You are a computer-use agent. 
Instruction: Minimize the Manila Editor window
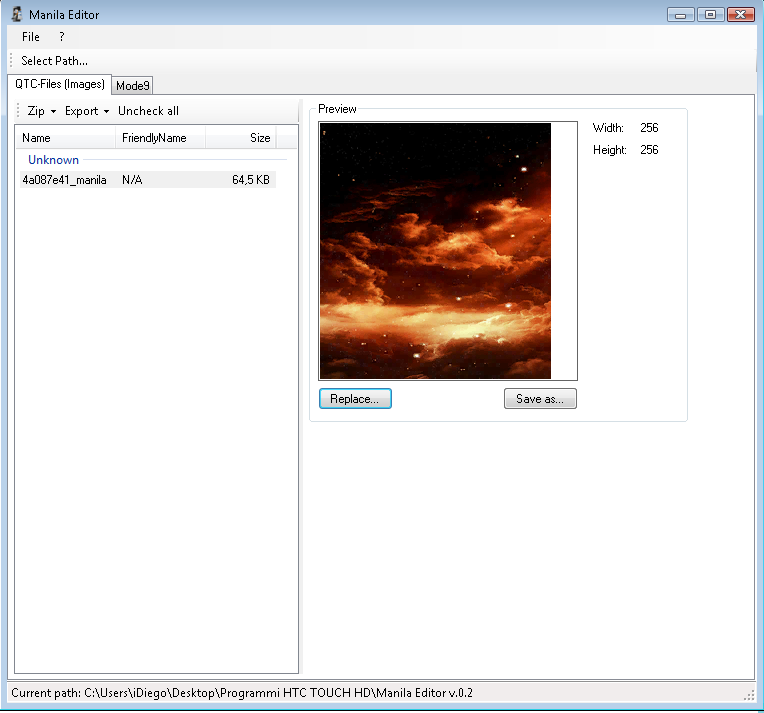(x=682, y=15)
